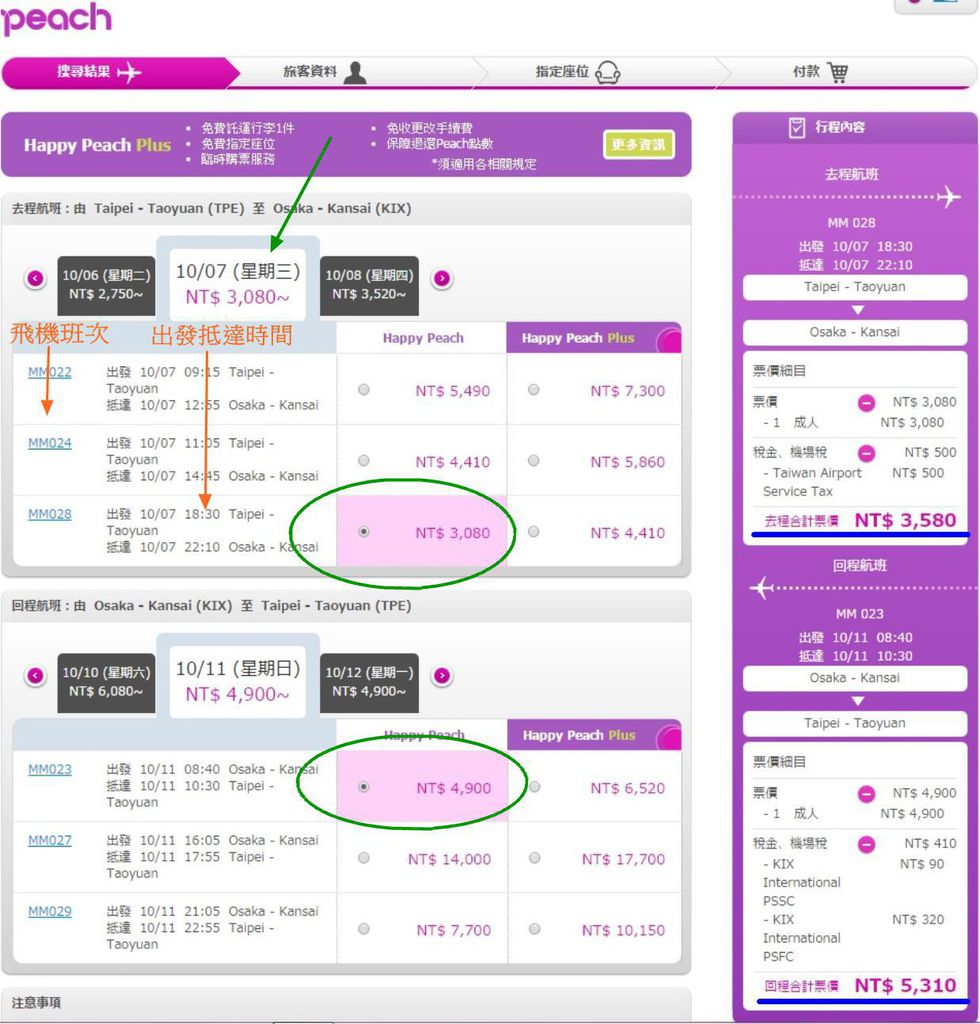
Task: Collapse outbound fare minus icon NT$ 3,080
Action: point(866,403)
